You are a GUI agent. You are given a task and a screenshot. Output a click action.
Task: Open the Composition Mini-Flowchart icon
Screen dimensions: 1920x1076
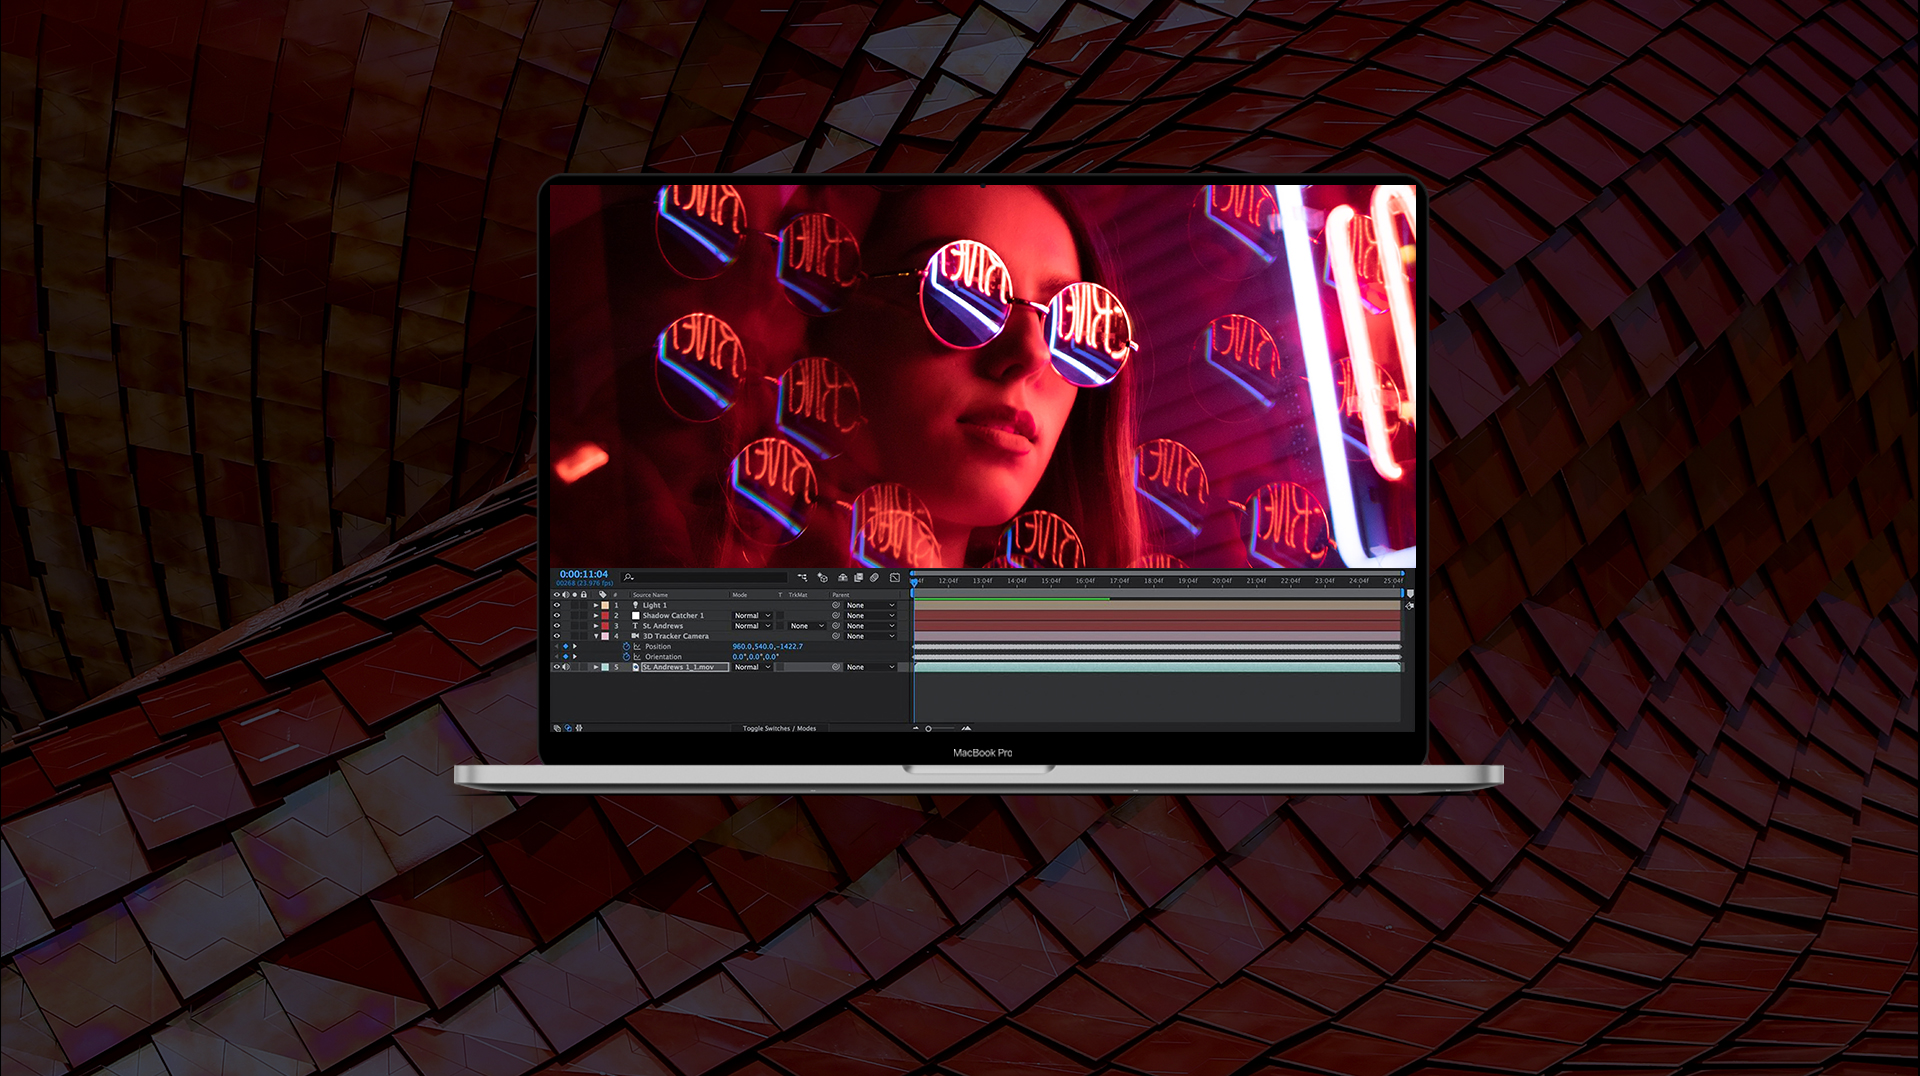[803, 577]
